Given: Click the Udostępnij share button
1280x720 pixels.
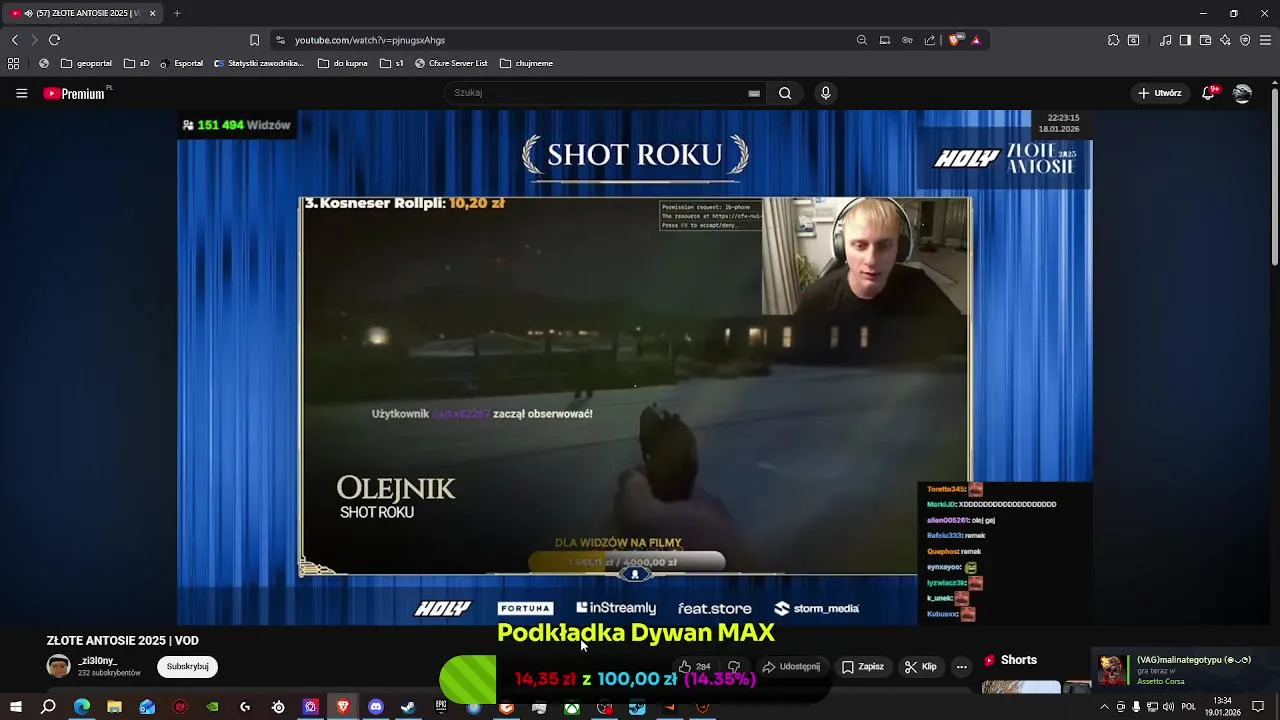Looking at the screenshot, I should coord(791,667).
